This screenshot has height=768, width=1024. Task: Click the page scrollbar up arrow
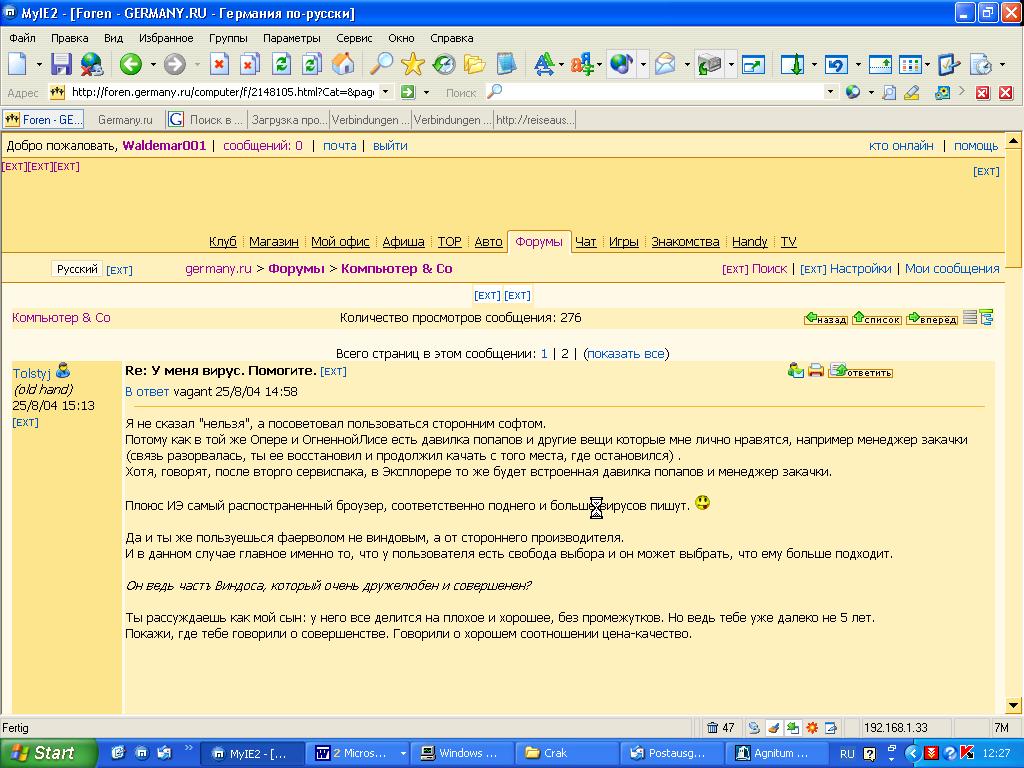point(1014,141)
